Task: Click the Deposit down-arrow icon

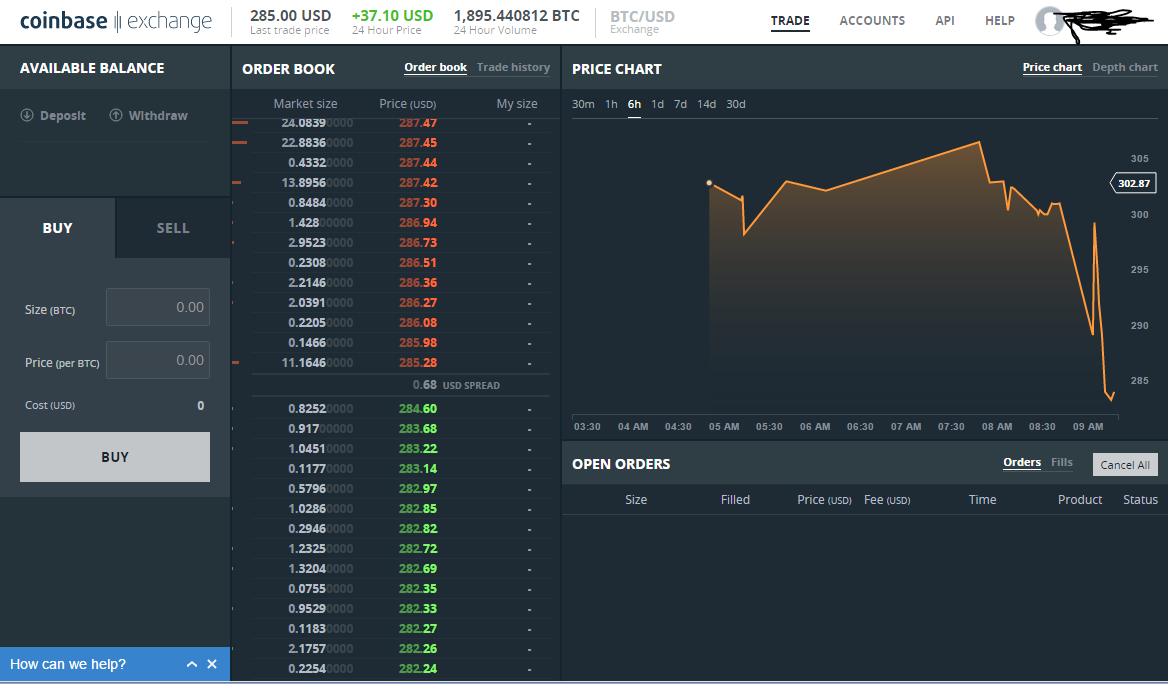Action: tap(27, 115)
